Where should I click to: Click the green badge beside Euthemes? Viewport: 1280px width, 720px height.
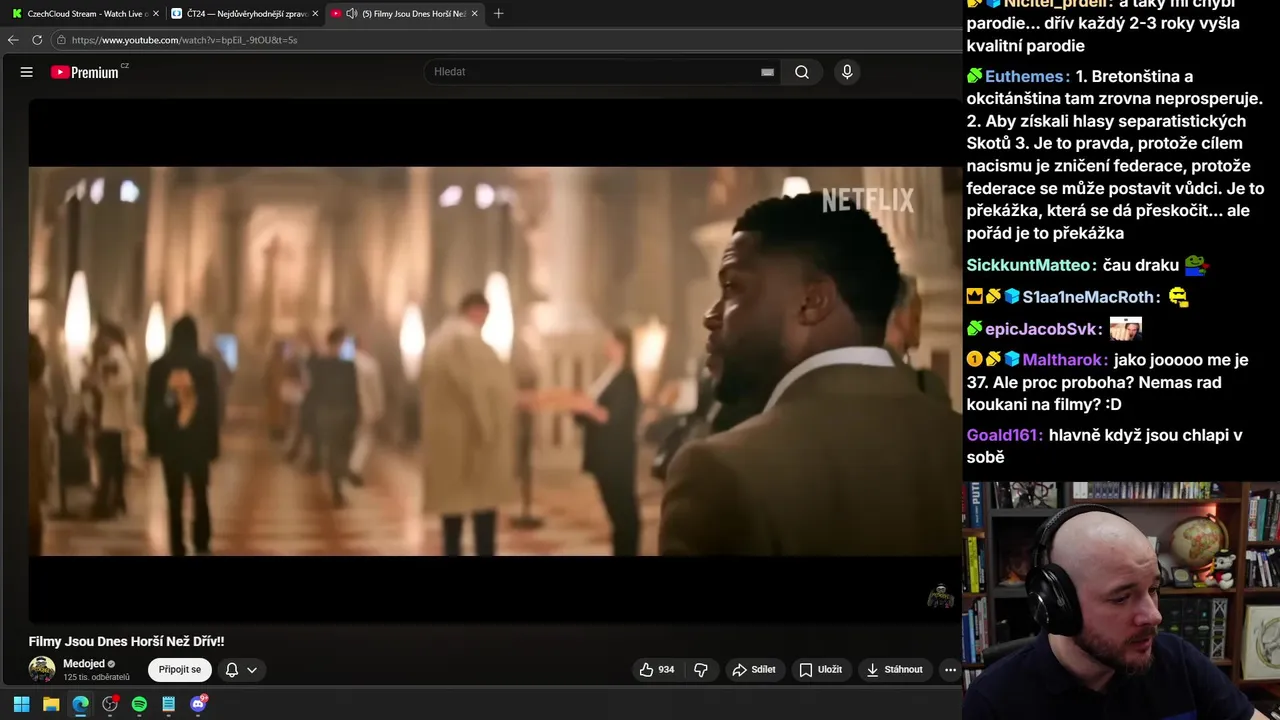tap(974, 77)
